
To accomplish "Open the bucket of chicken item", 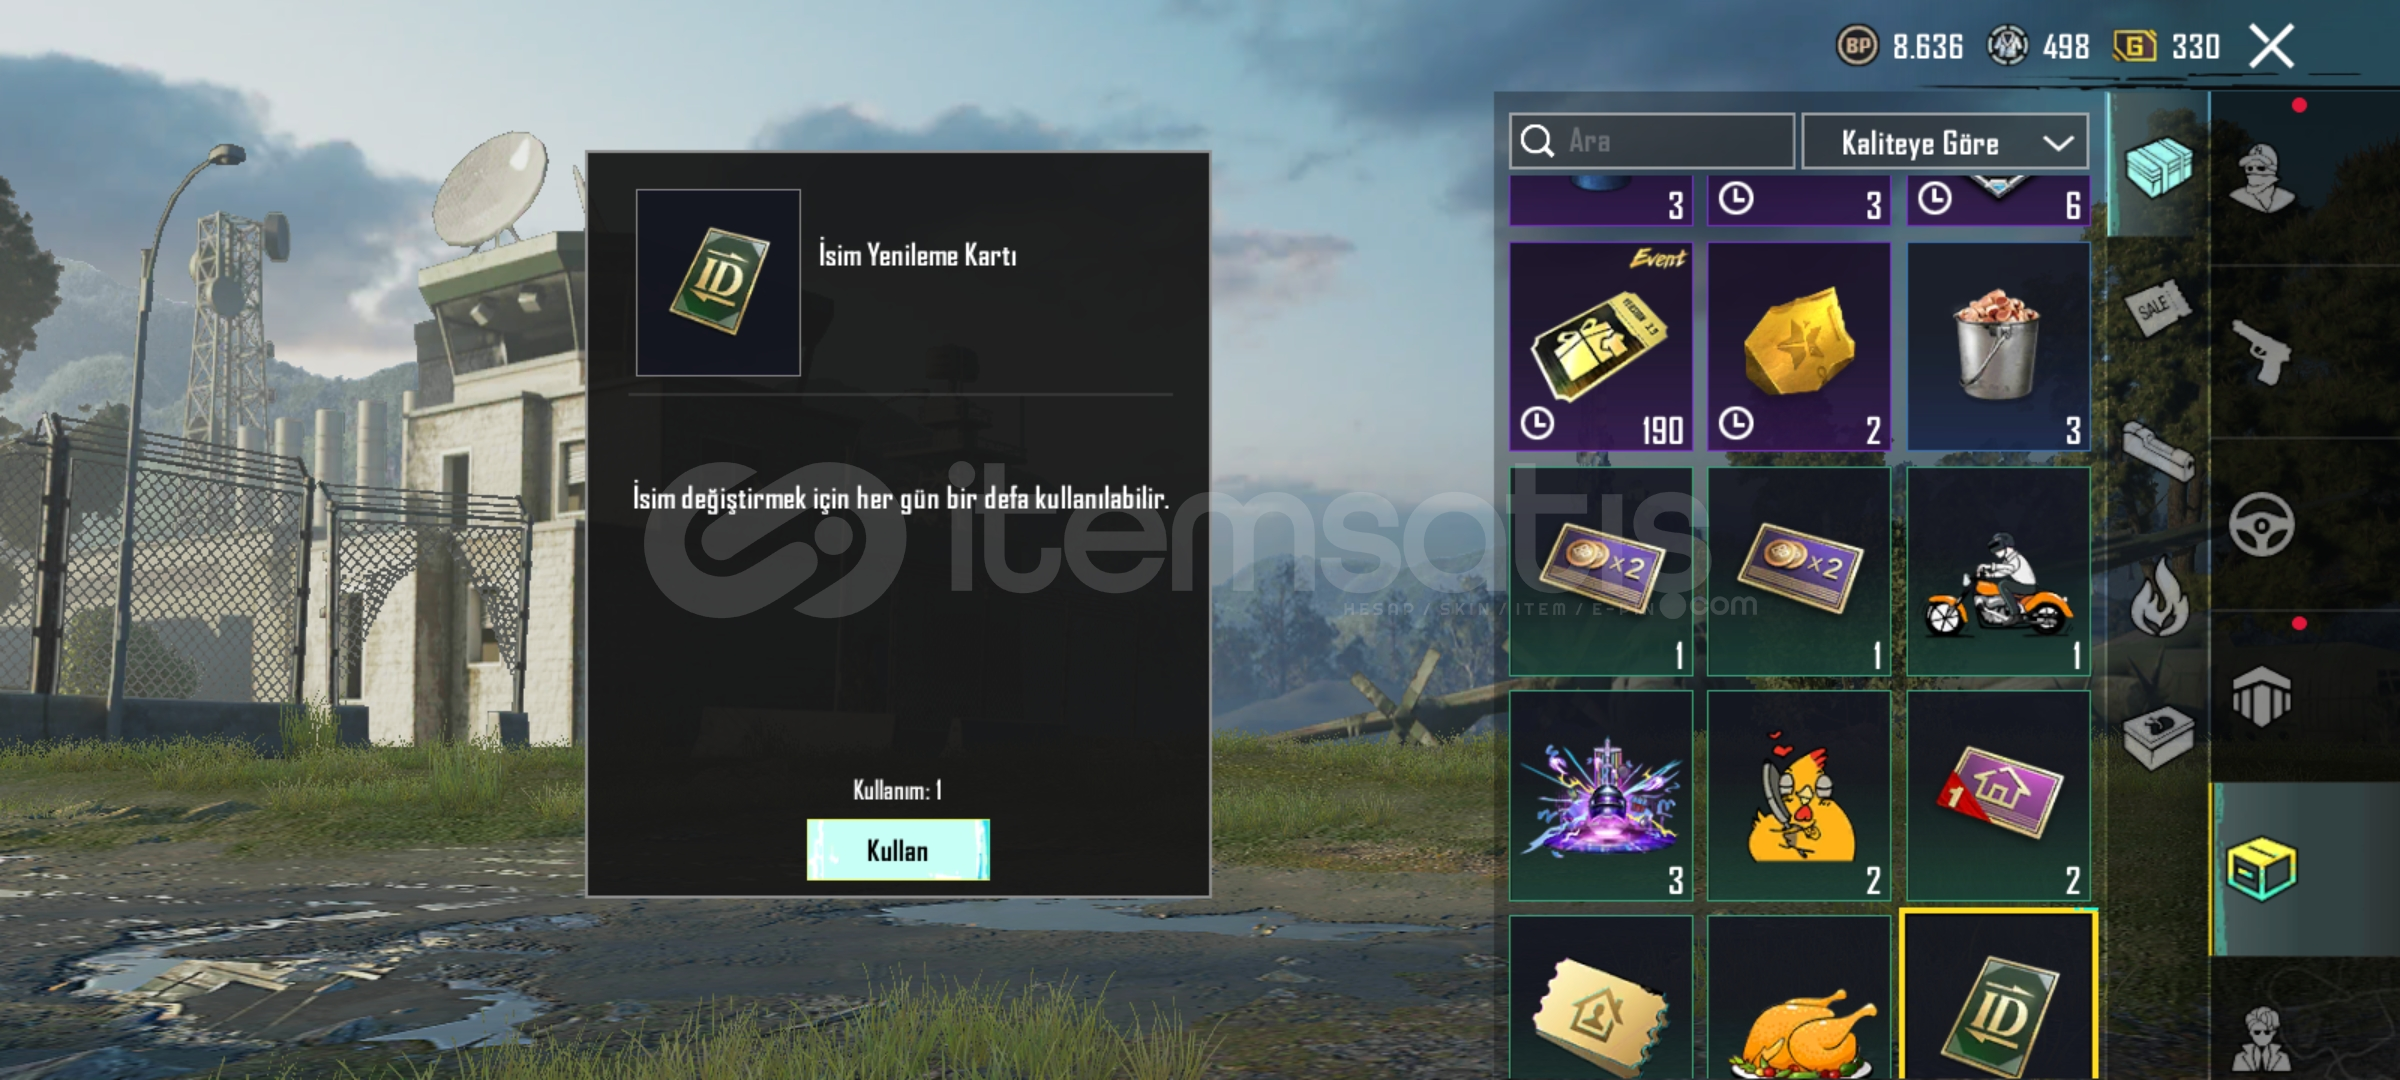I will pos(1998,346).
